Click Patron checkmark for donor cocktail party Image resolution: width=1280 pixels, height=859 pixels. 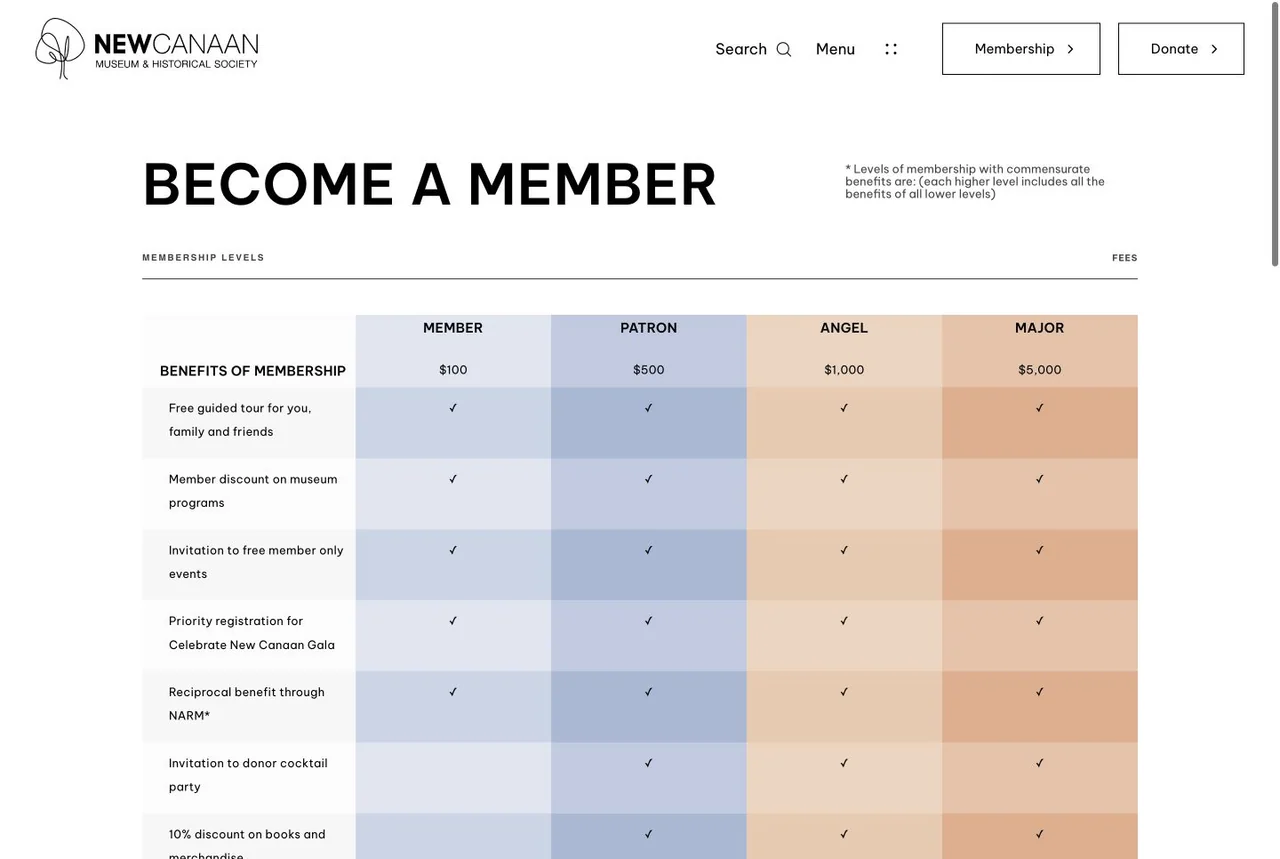pos(649,763)
